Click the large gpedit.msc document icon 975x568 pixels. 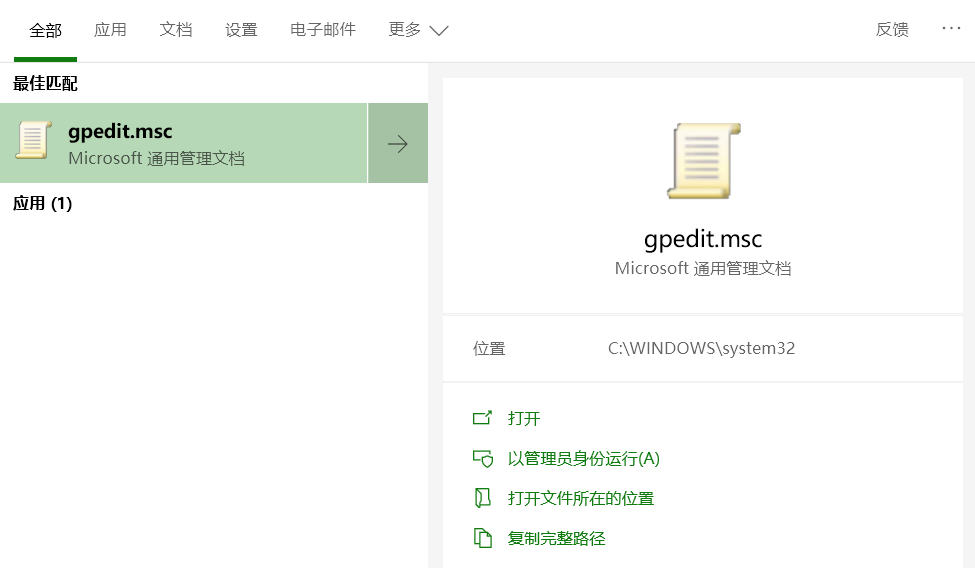point(703,161)
